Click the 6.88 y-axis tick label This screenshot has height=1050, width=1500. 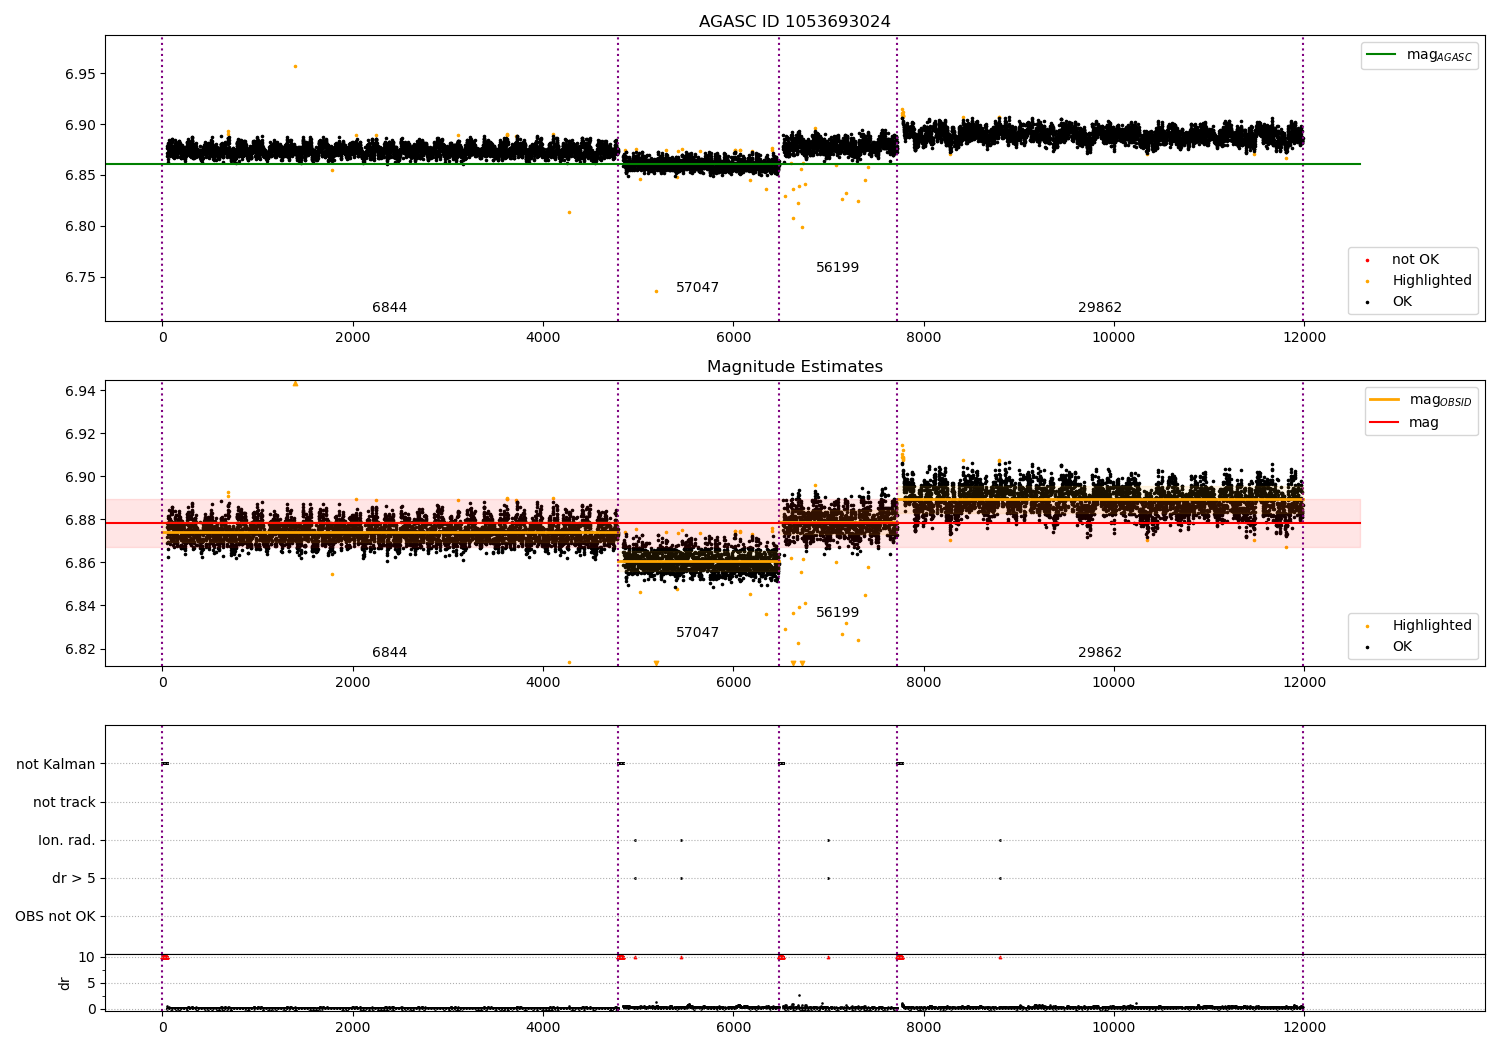click(x=80, y=520)
